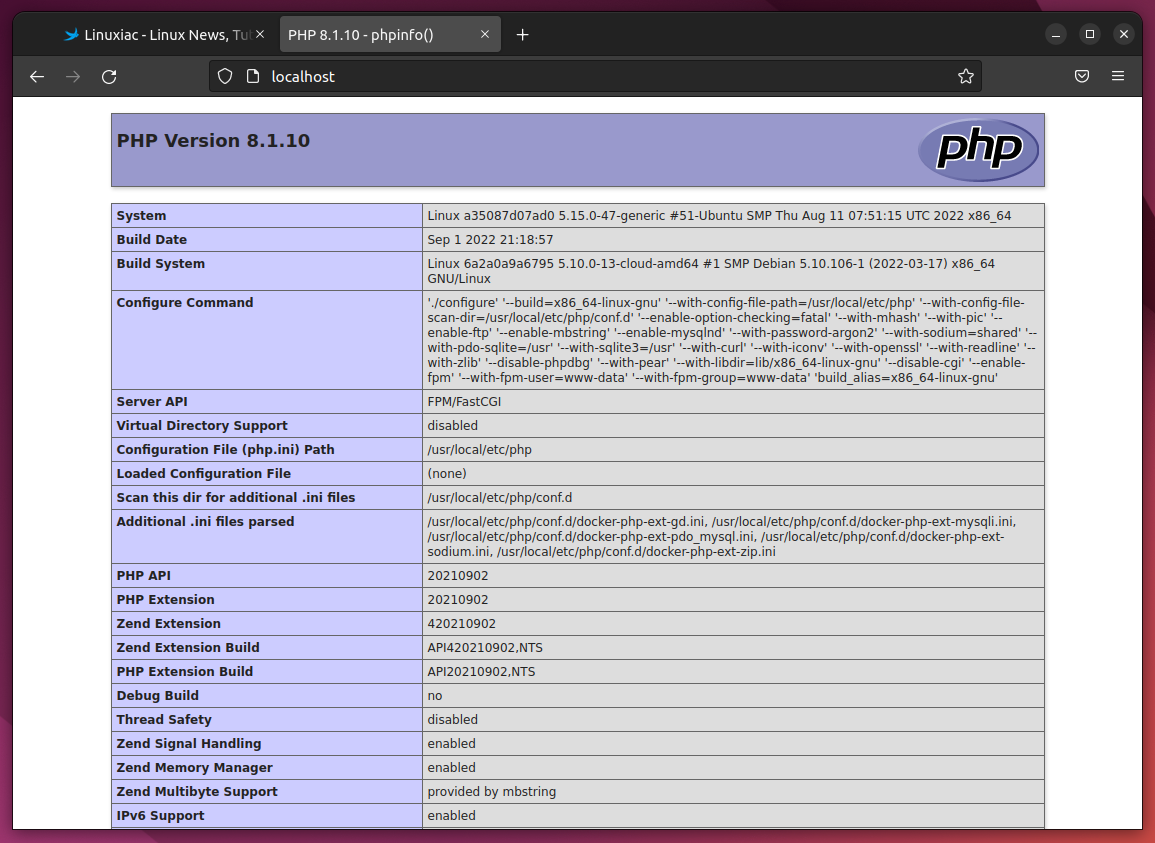The width and height of the screenshot is (1155, 843).
Task: Close the PHP 8.1.10 phpinfo tab
Action: pos(485,34)
